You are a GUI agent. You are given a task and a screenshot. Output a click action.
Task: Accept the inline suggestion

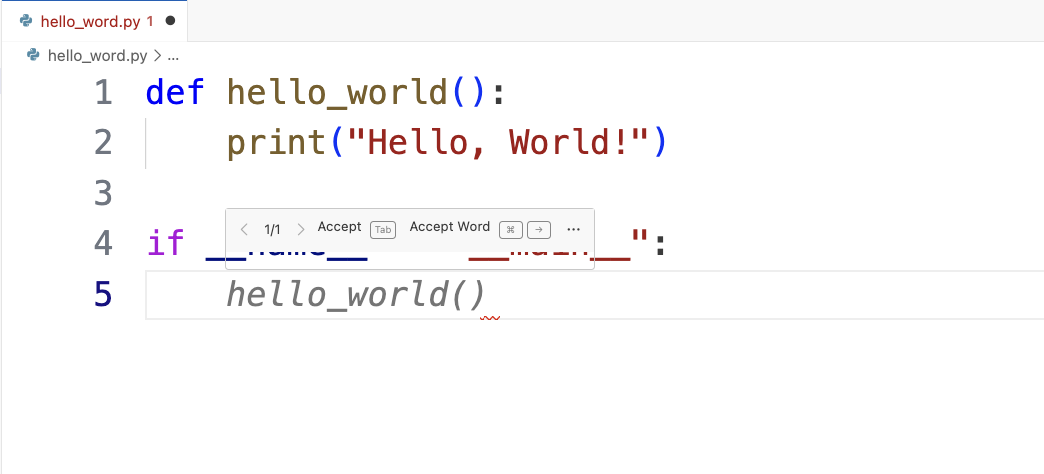(339, 227)
